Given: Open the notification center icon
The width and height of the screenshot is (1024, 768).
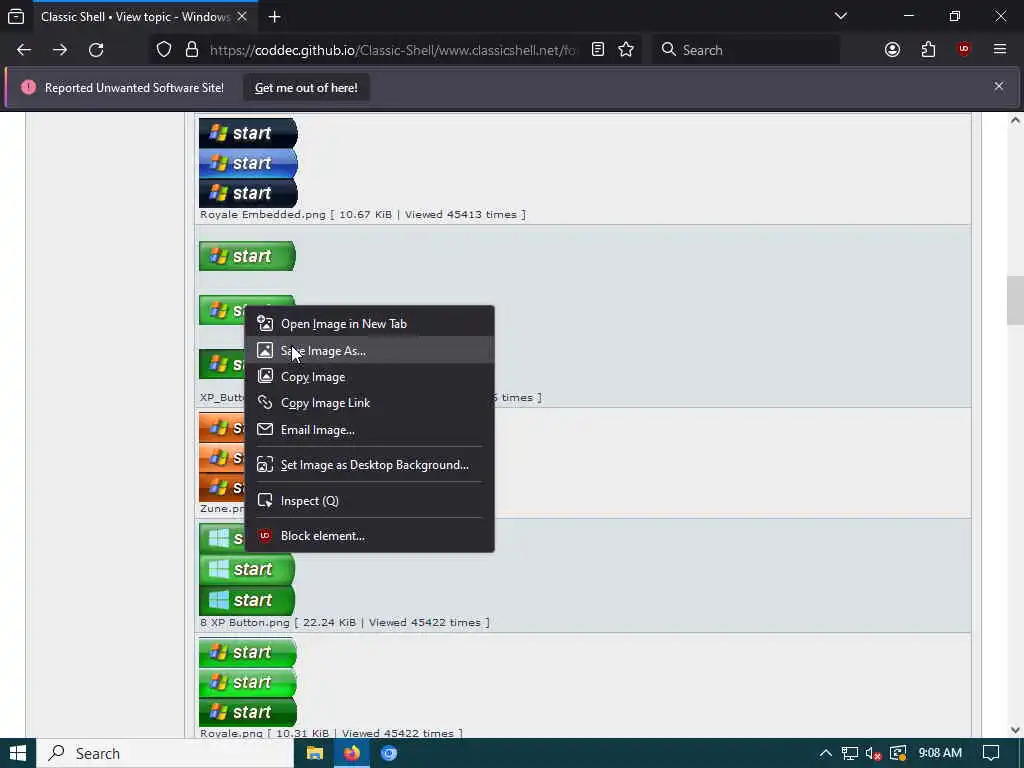Looking at the screenshot, I should click(991, 754).
